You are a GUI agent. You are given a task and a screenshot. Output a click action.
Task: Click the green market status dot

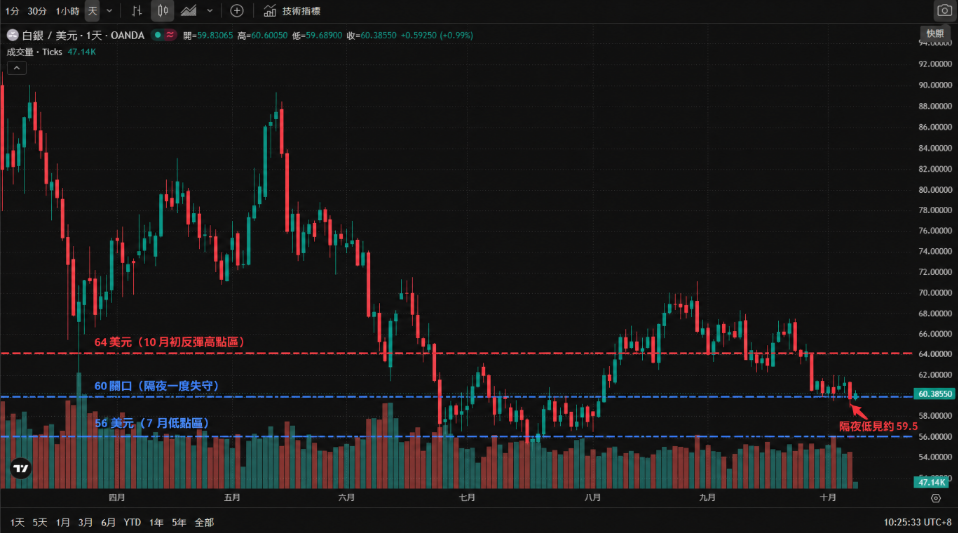(x=158, y=35)
